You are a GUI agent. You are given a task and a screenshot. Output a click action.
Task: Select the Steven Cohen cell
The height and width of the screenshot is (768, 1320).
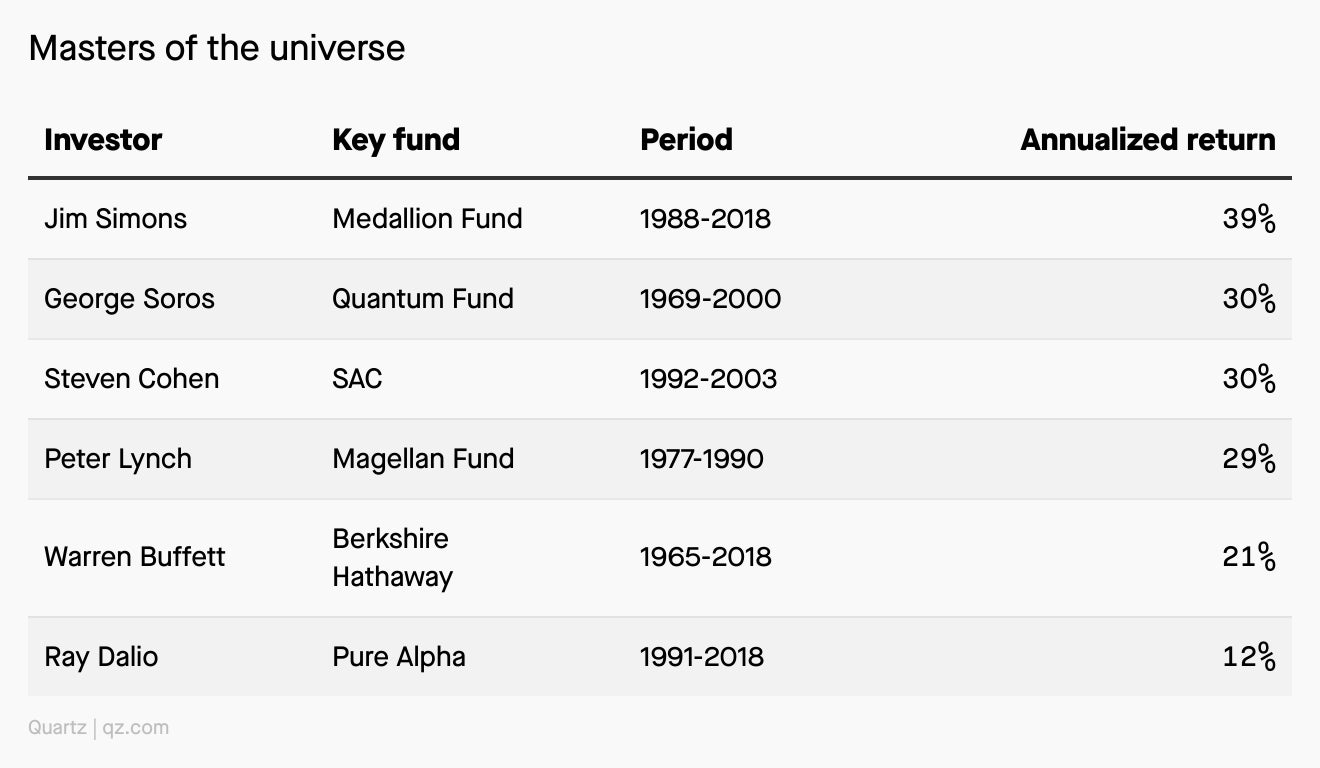pyautogui.click(x=131, y=379)
